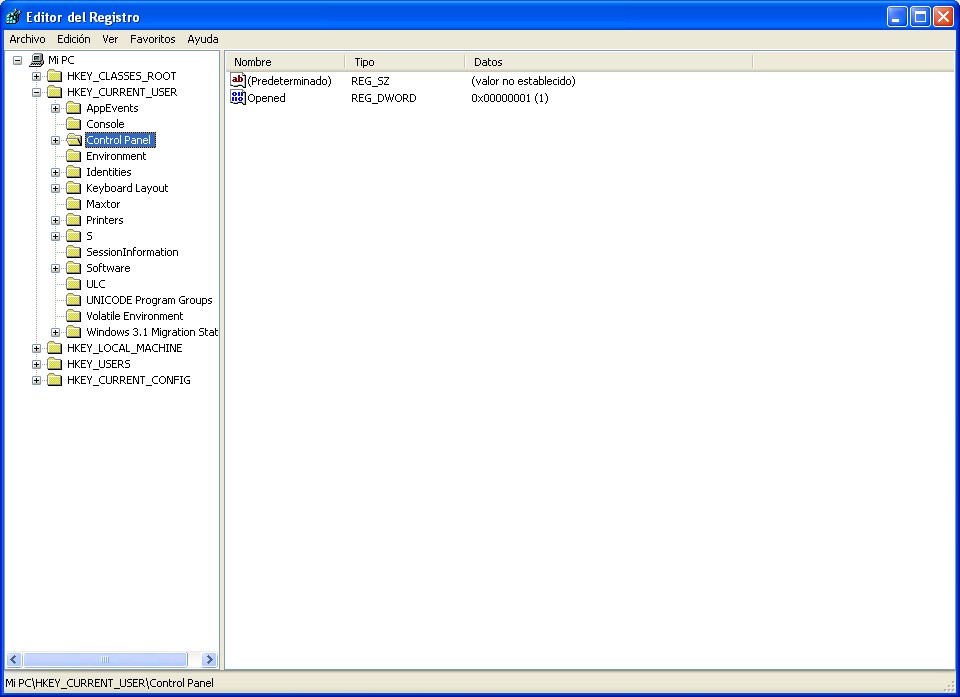Click the HKEY_CURRENT_USER folder icon
Image resolution: width=960 pixels, height=697 pixels.
[55, 92]
